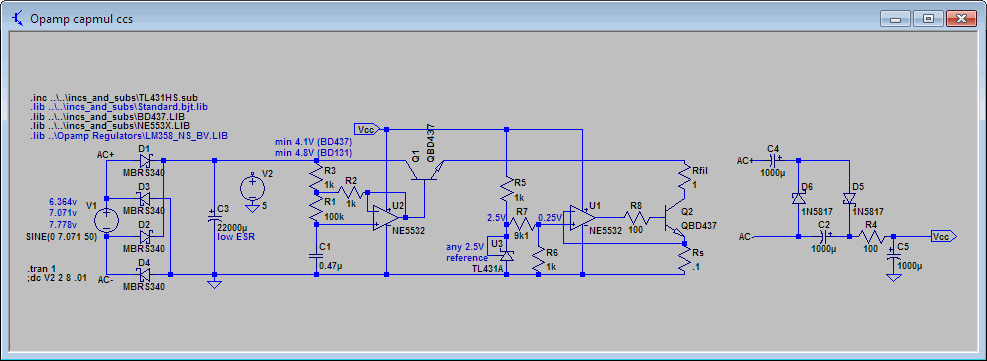
Task: Click the SINE(0 7.071 50) value text
Action: click(62, 236)
